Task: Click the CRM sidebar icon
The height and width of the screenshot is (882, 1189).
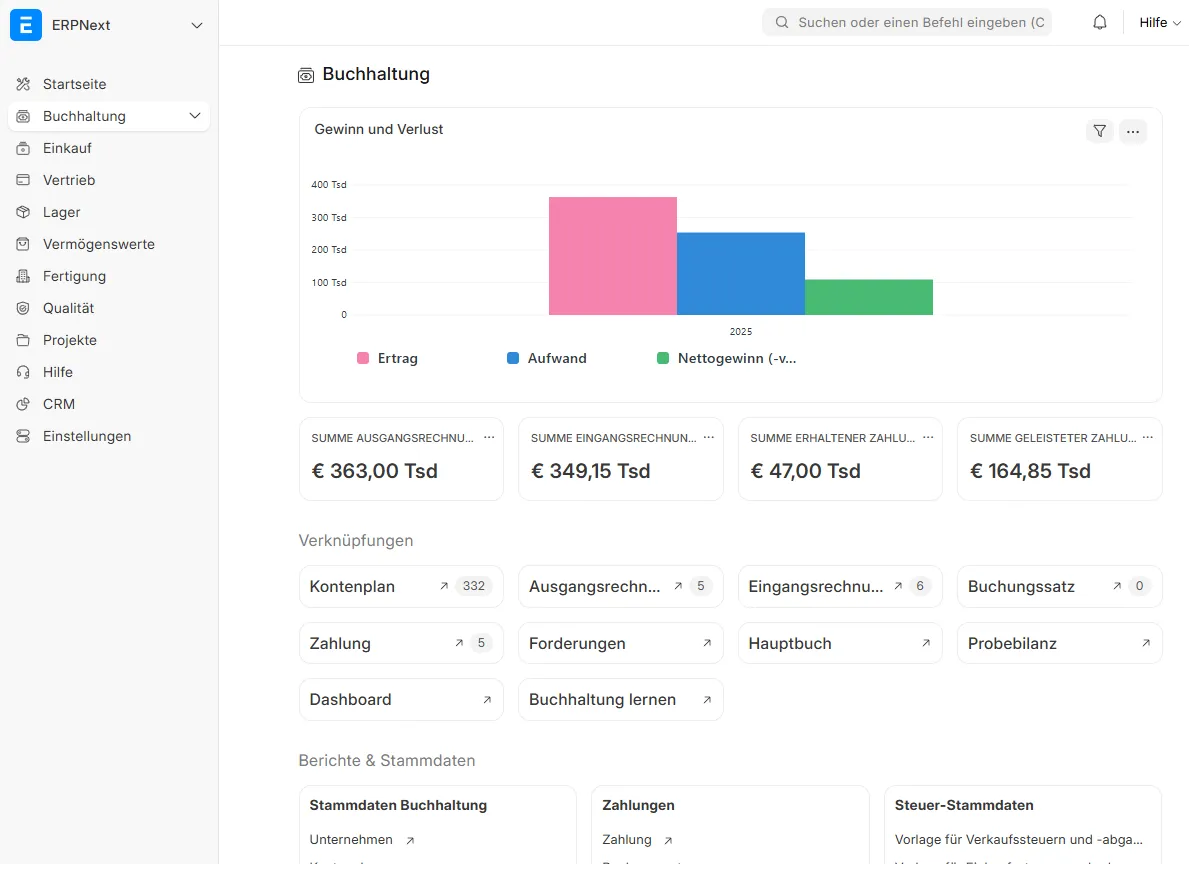Action: coord(23,404)
